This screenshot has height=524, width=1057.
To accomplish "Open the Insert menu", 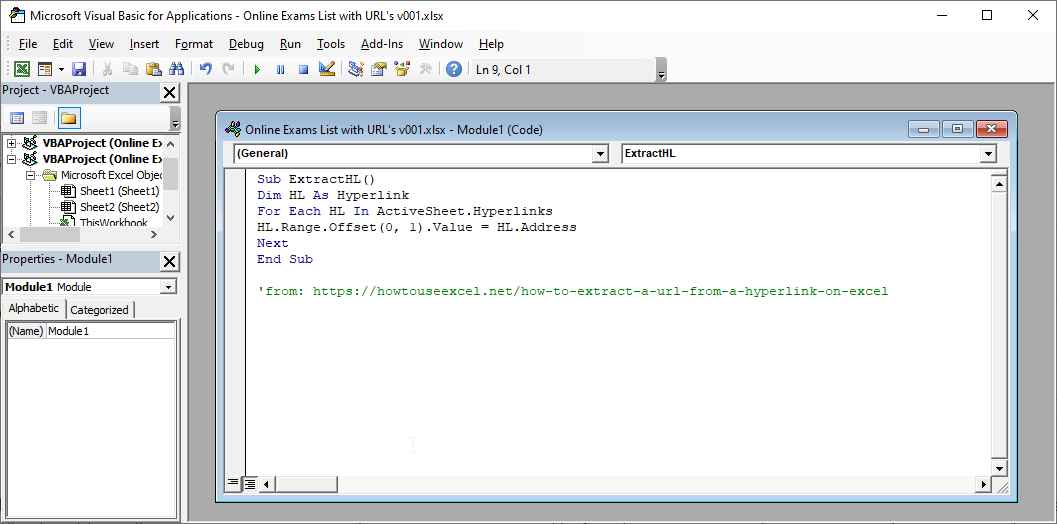I will point(144,44).
